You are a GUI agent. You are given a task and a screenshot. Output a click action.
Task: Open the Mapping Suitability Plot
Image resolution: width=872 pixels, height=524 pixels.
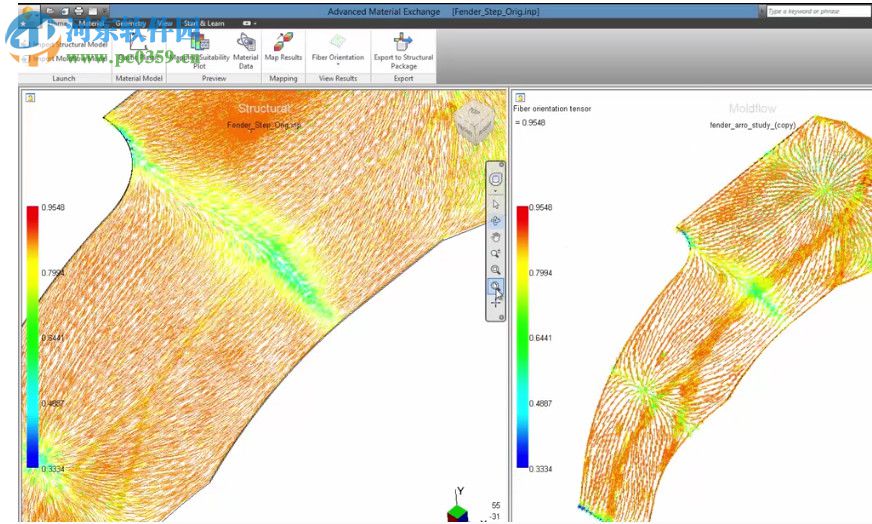(x=200, y=52)
